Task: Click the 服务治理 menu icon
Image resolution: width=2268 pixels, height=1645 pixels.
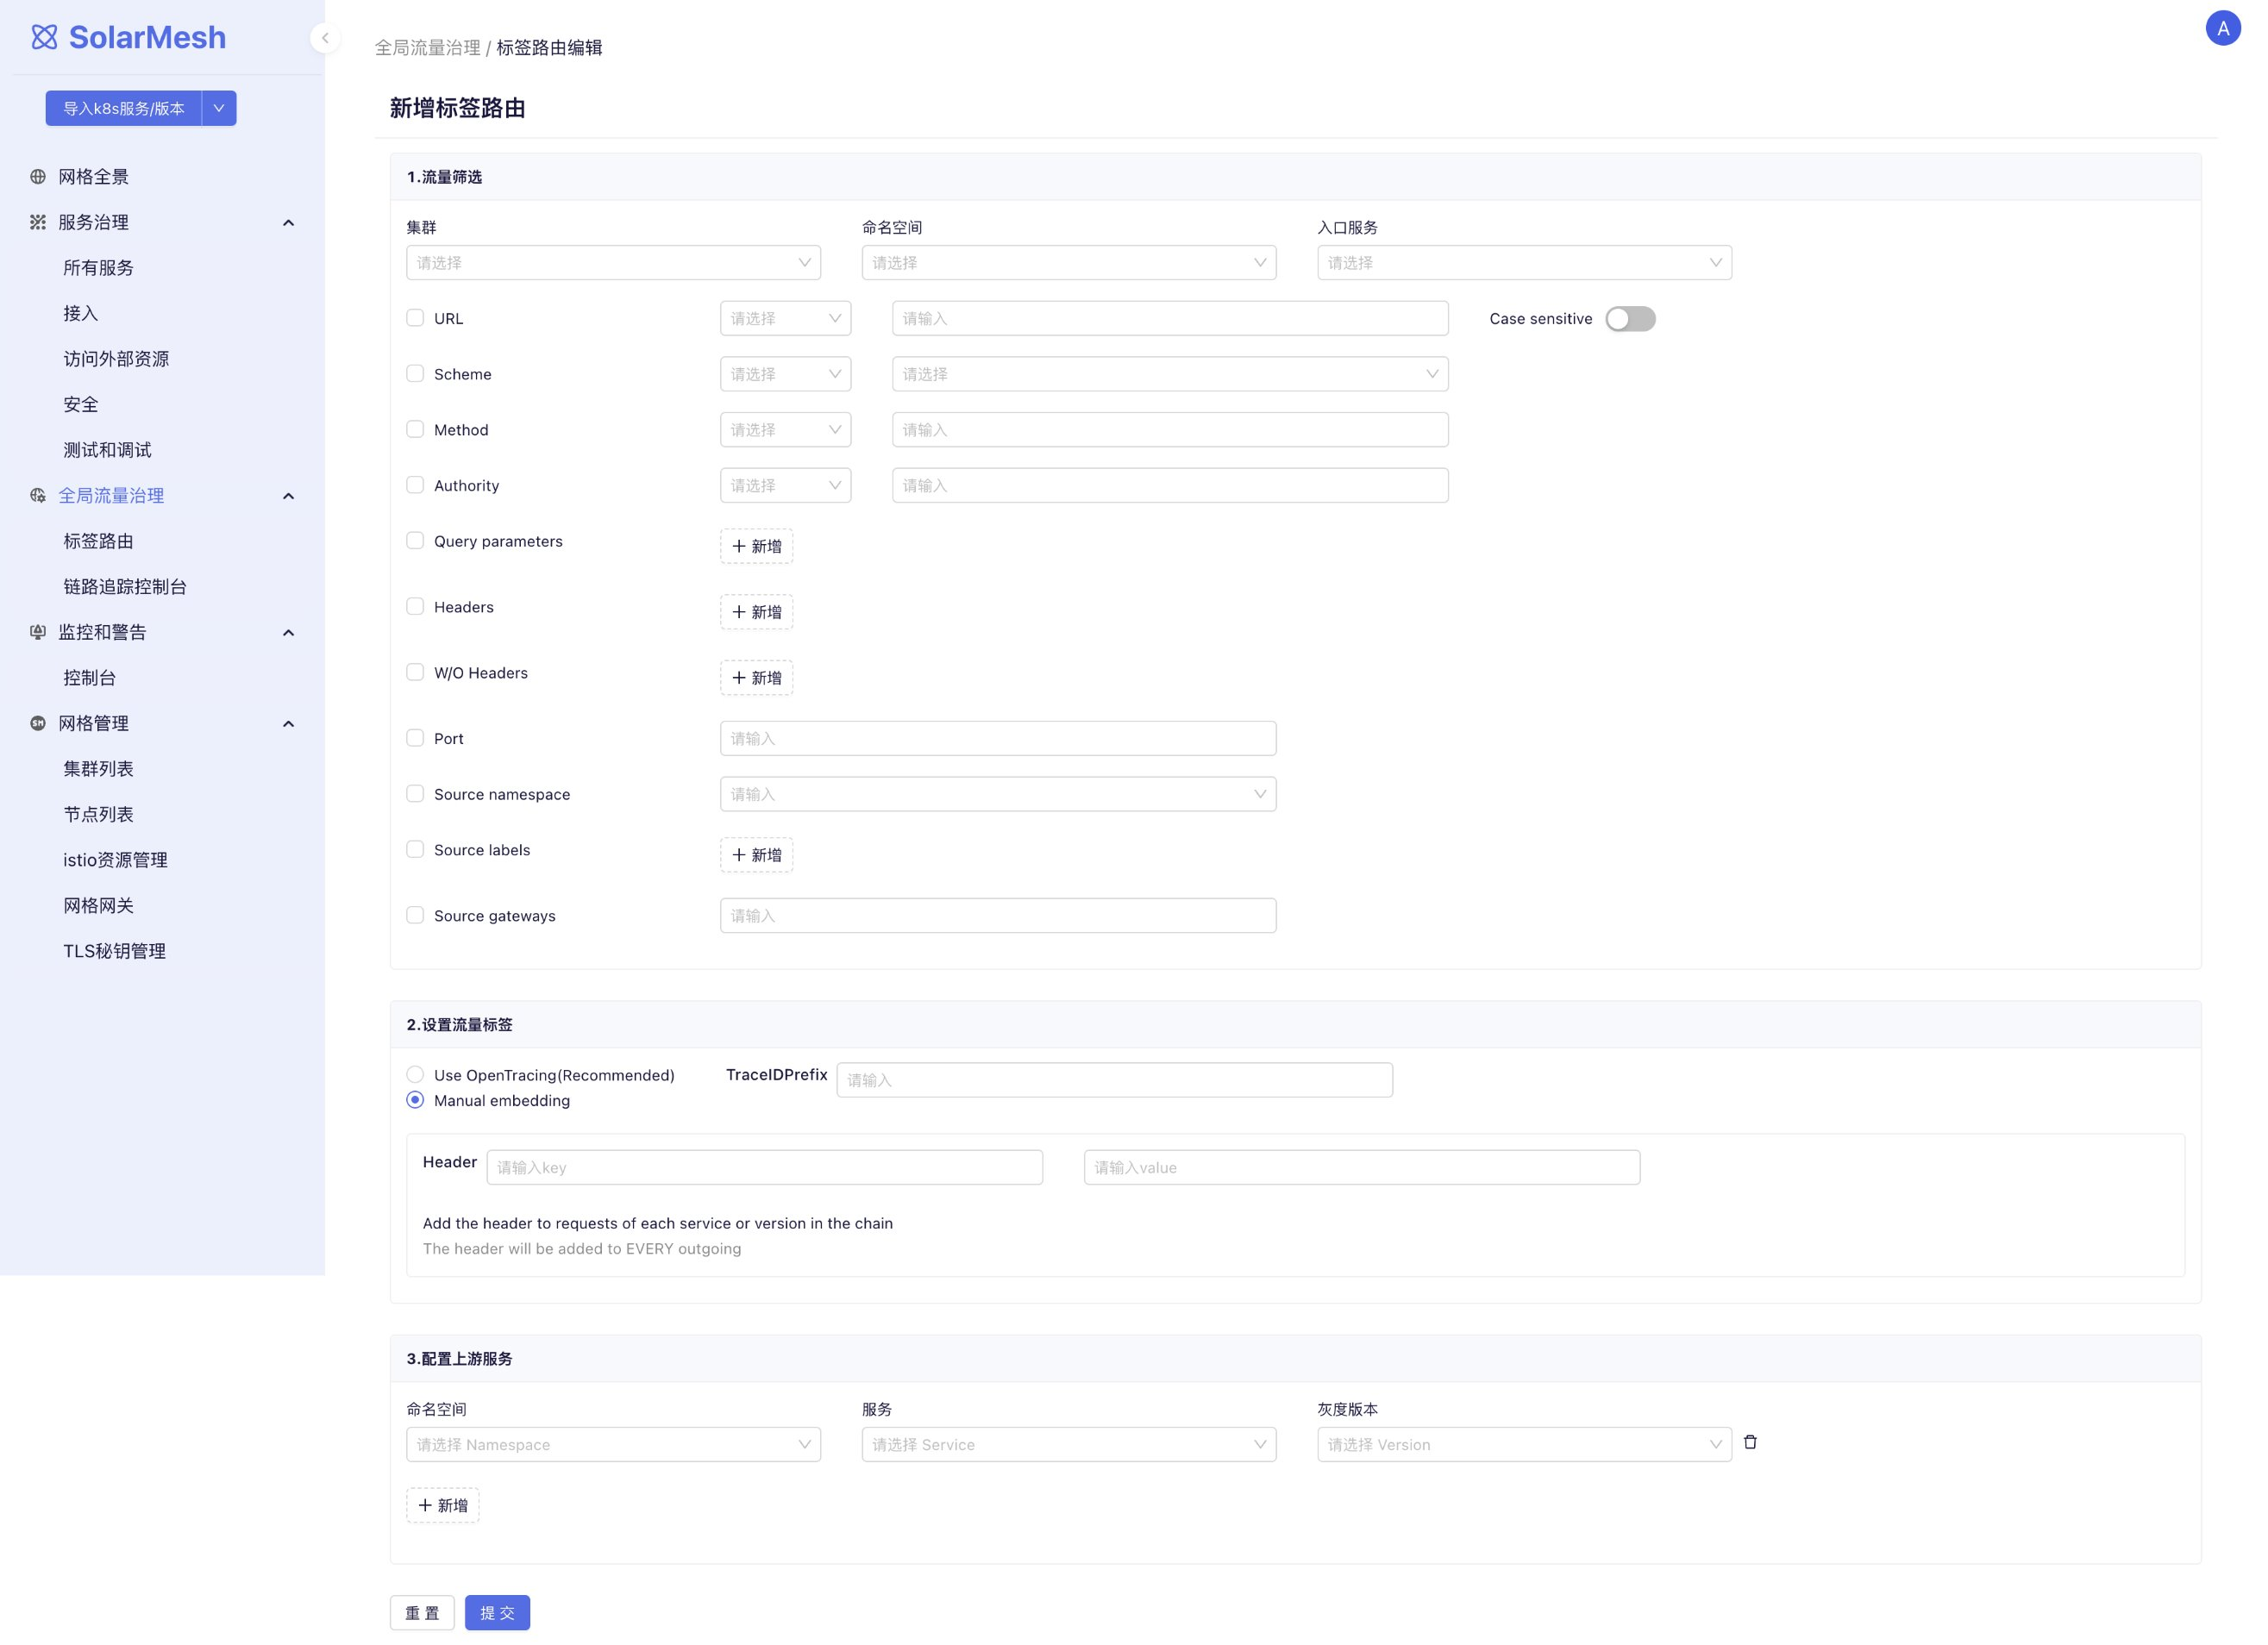Action: (38, 222)
